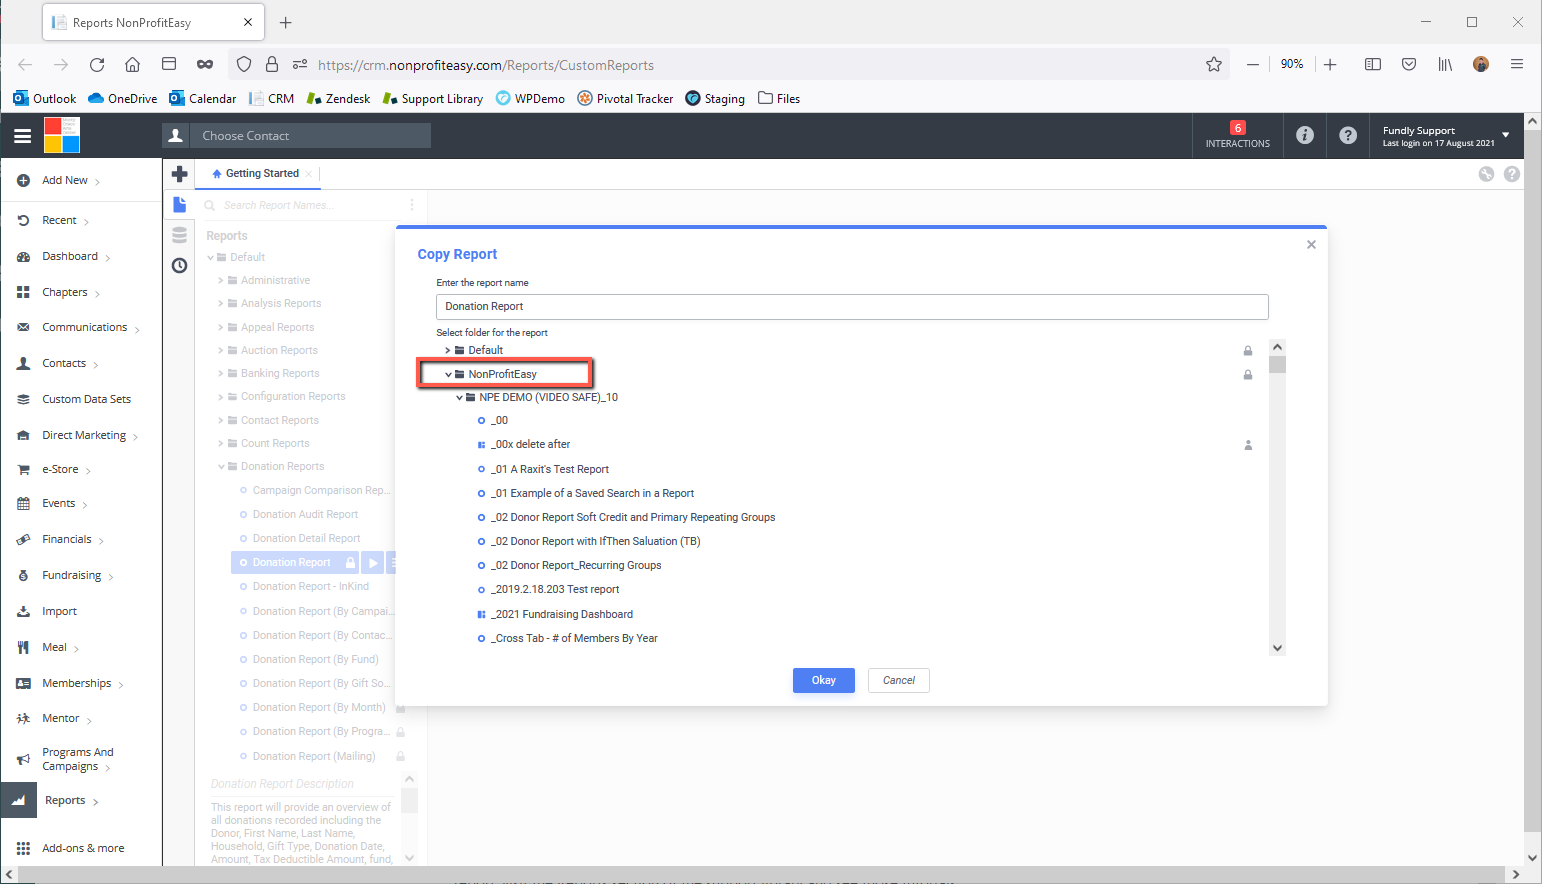
Task: Select the database stack icon in side strip
Action: 180,235
